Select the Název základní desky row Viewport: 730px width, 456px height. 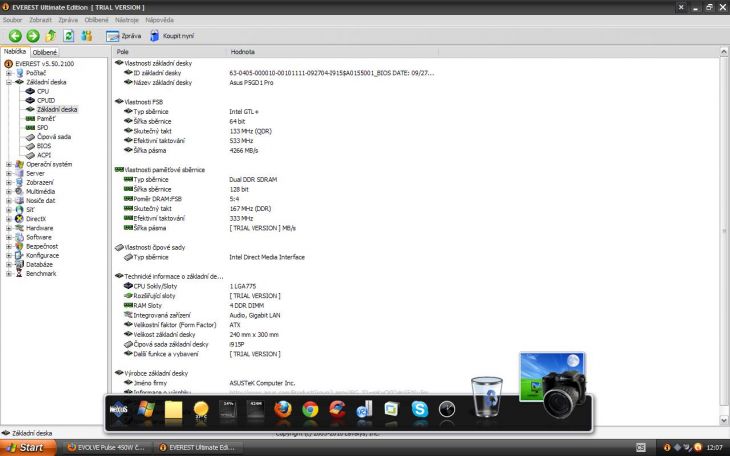tap(275, 82)
